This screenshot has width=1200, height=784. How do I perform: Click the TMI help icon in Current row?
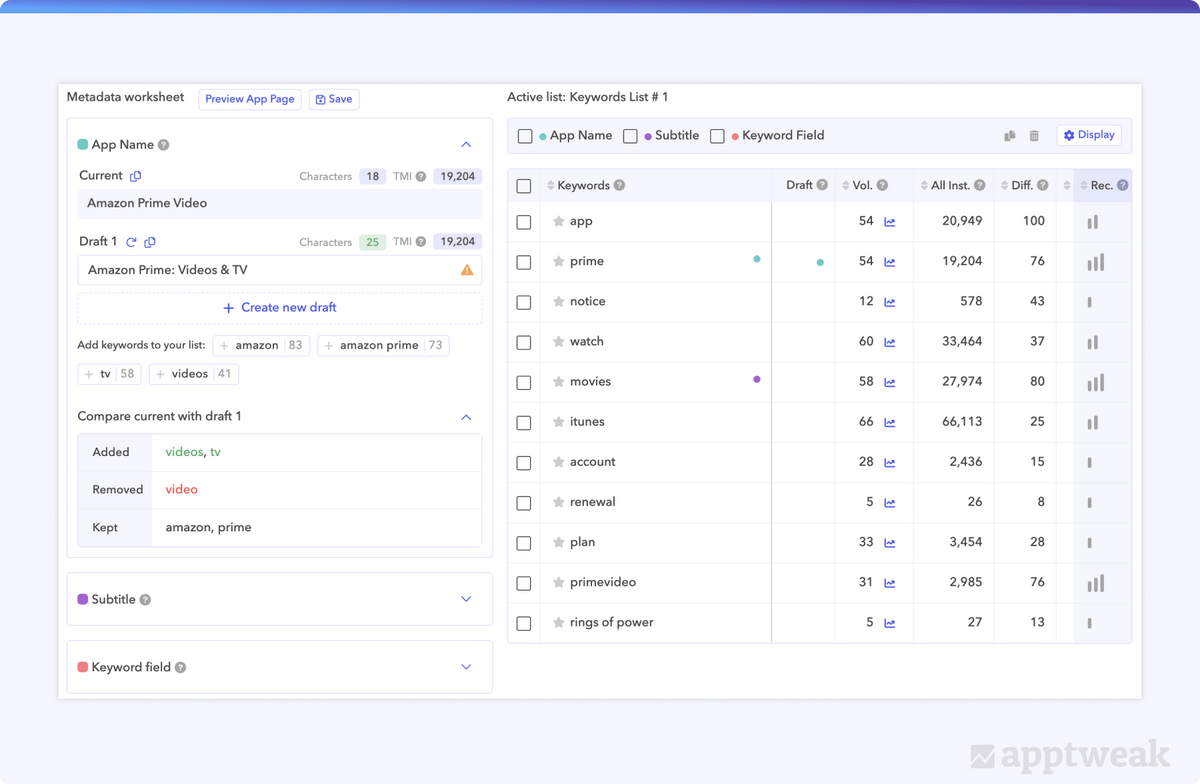(x=421, y=176)
